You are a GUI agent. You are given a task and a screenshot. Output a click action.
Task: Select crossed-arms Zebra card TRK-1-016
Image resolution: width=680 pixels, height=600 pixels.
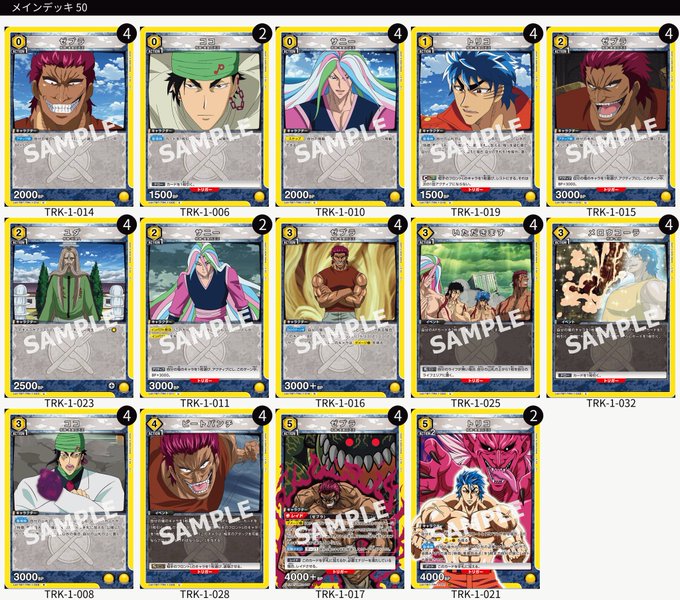point(340,307)
